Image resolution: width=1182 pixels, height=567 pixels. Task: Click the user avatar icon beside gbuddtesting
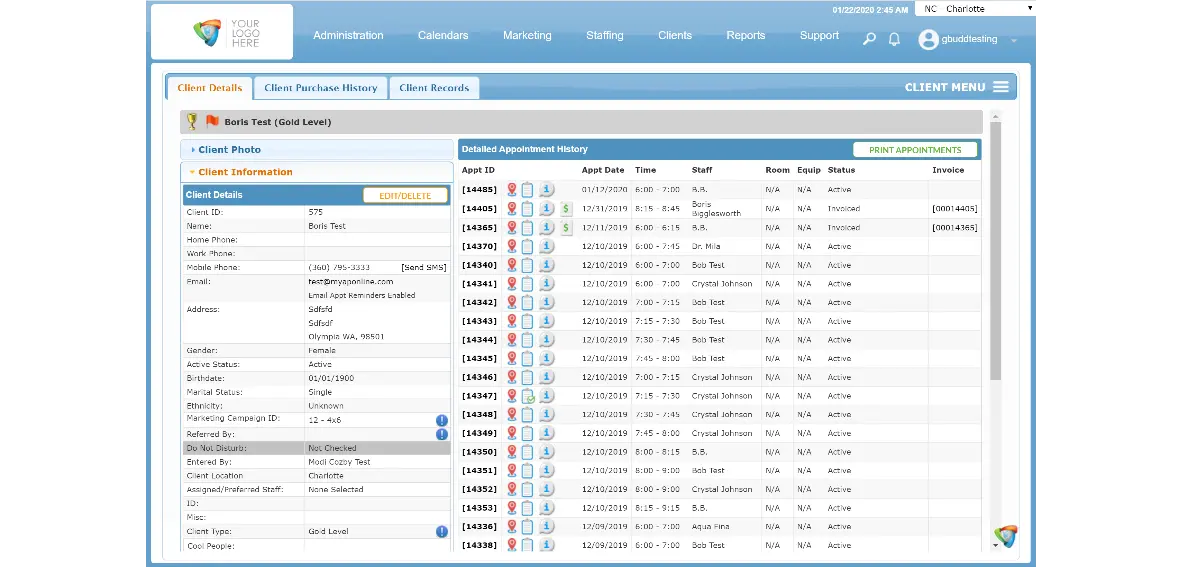tap(928, 39)
